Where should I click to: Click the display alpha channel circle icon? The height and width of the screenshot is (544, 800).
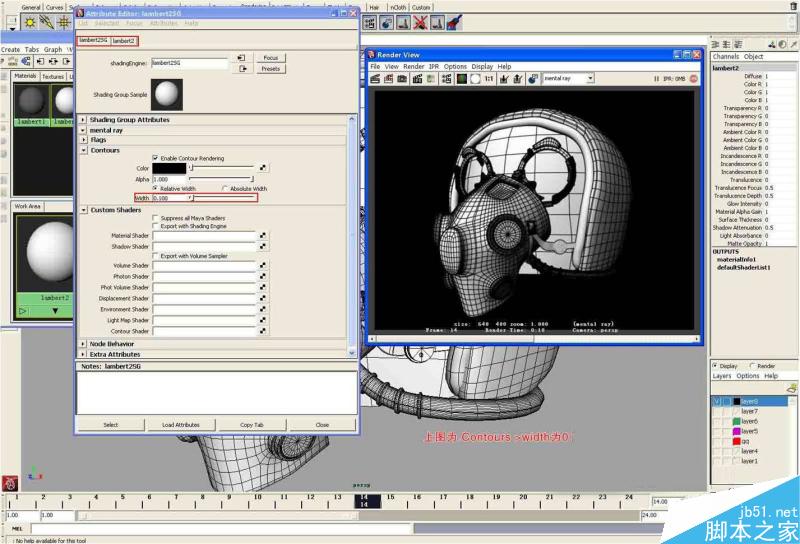pos(476,78)
